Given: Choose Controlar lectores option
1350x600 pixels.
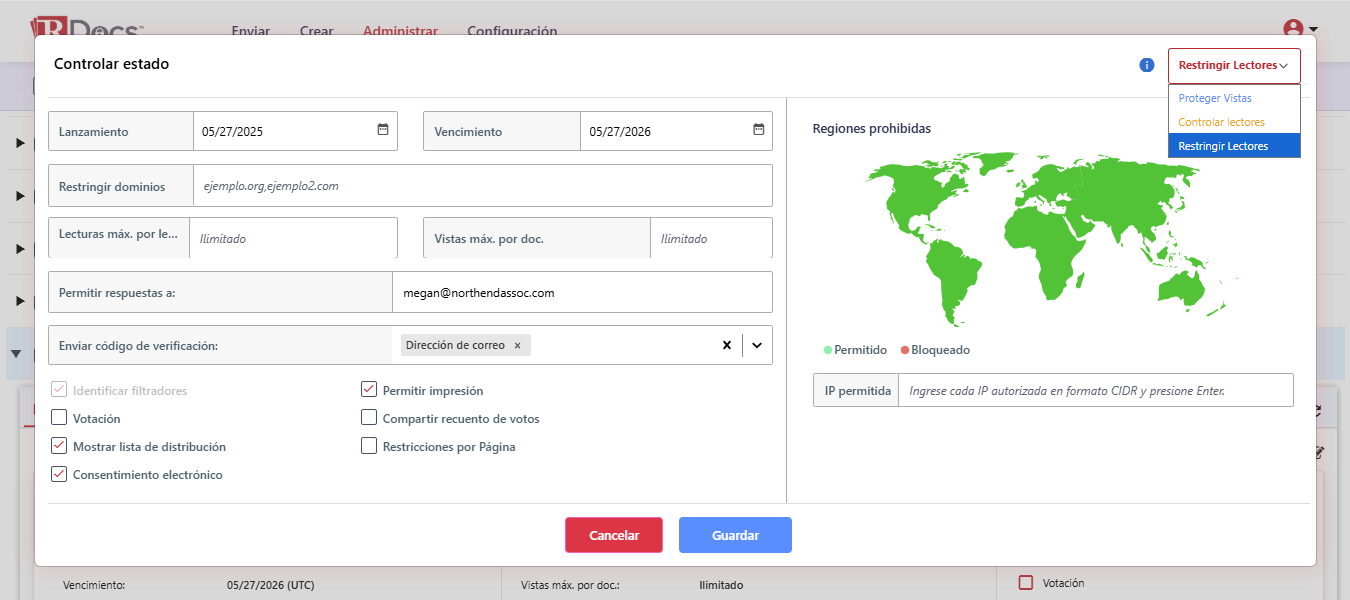Looking at the screenshot, I should [x=1221, y=122].
